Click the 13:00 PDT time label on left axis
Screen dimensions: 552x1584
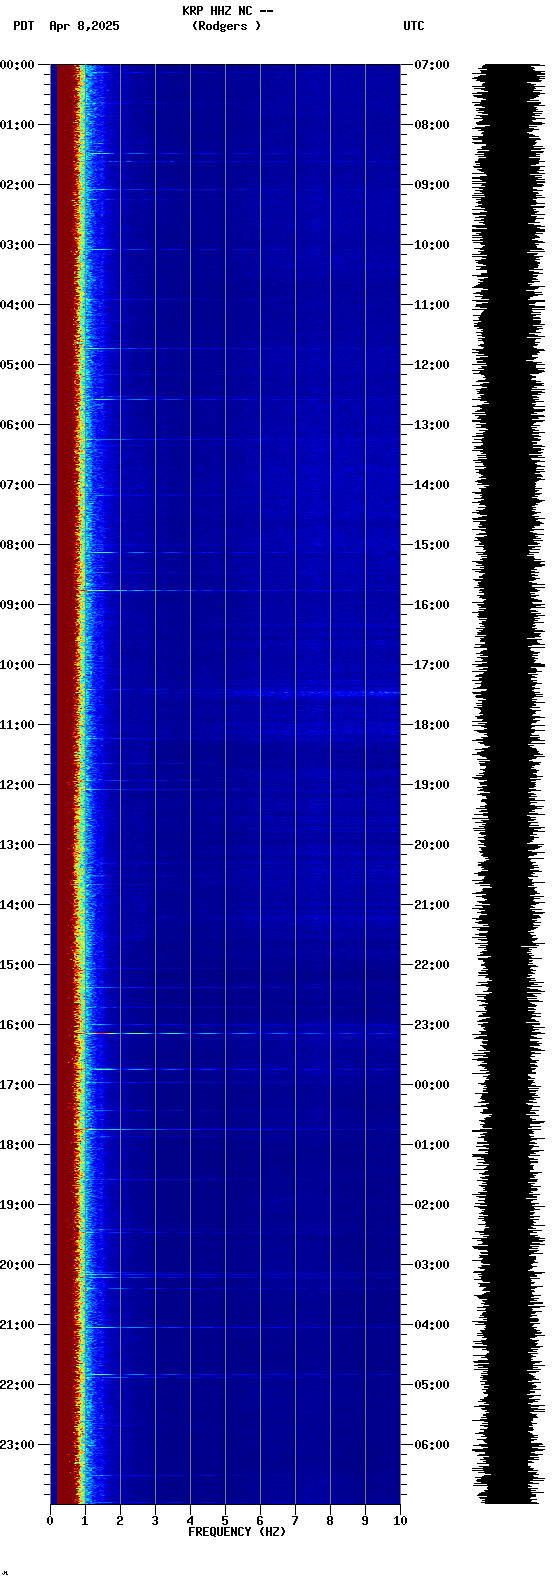point(18,845)
